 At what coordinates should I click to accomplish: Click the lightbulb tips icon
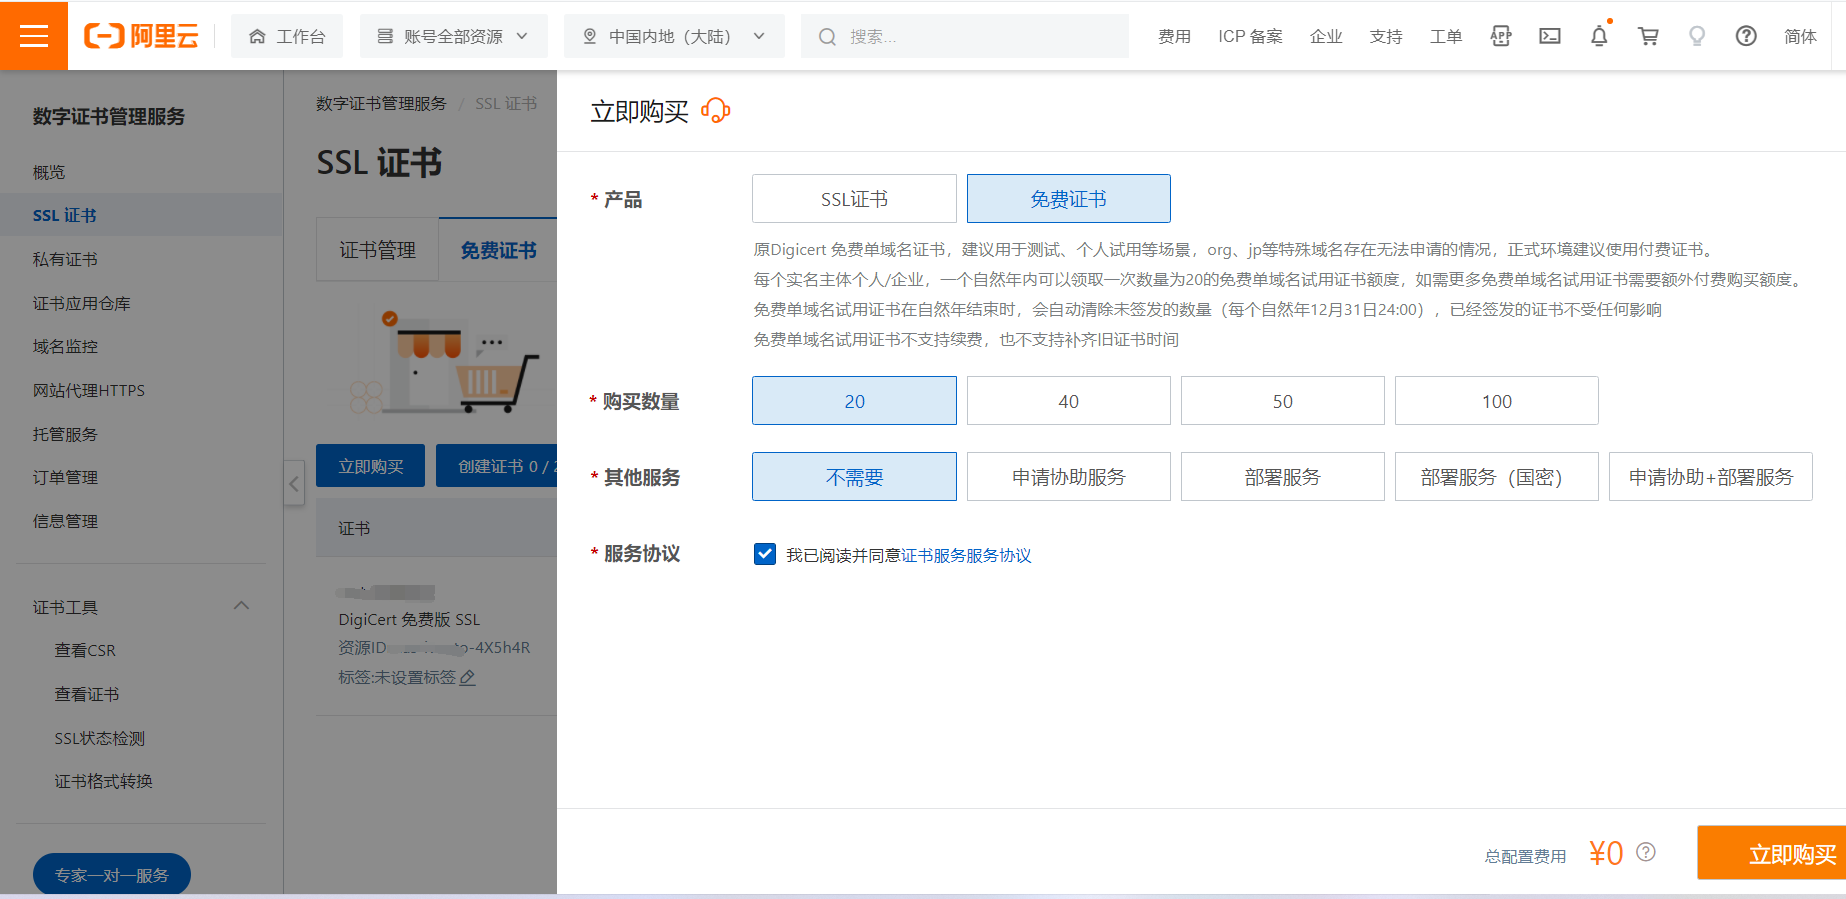(x=1697, y=36)
